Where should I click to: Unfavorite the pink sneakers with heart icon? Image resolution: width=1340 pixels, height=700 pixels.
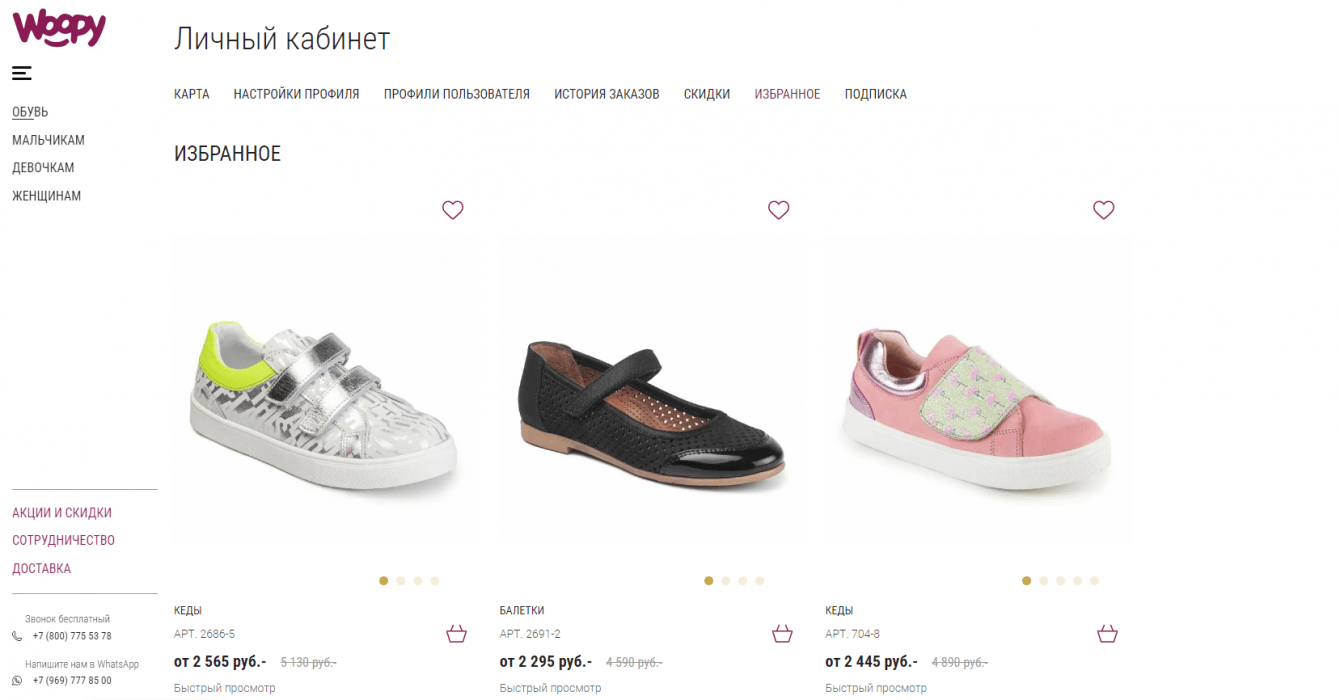click(x=1104, y=210)
